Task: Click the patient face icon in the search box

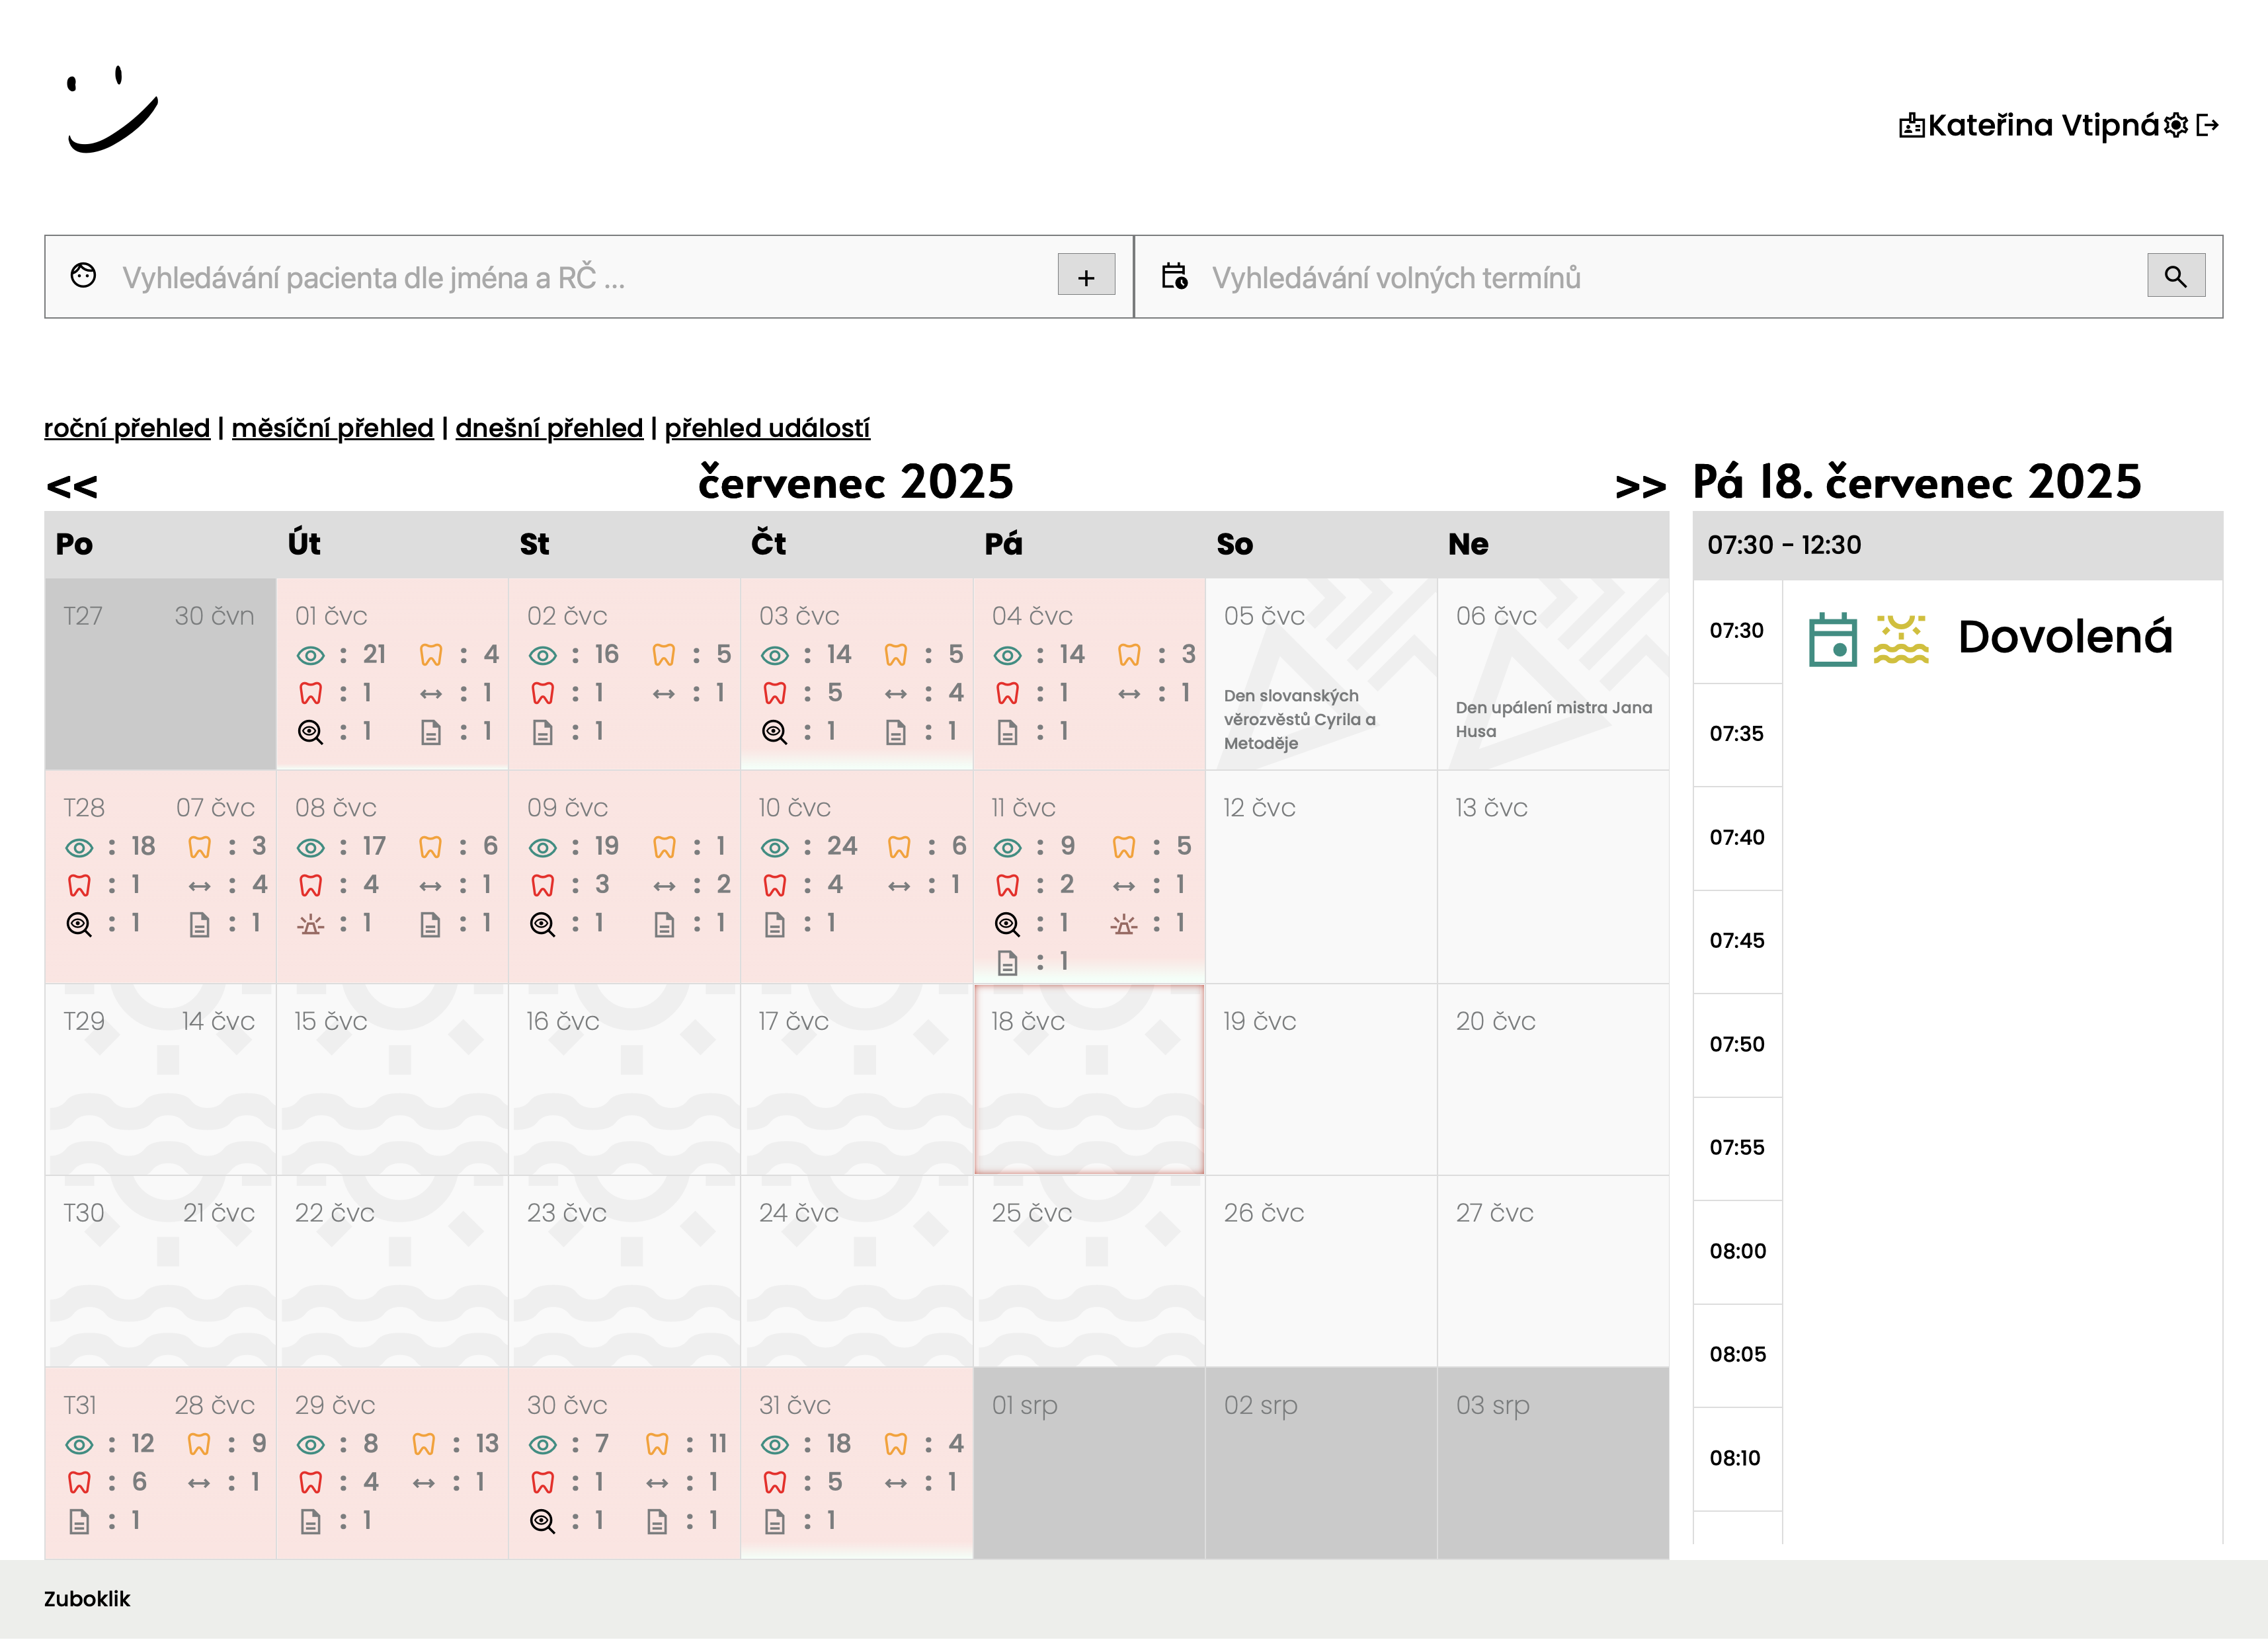Action: point(83,276)
